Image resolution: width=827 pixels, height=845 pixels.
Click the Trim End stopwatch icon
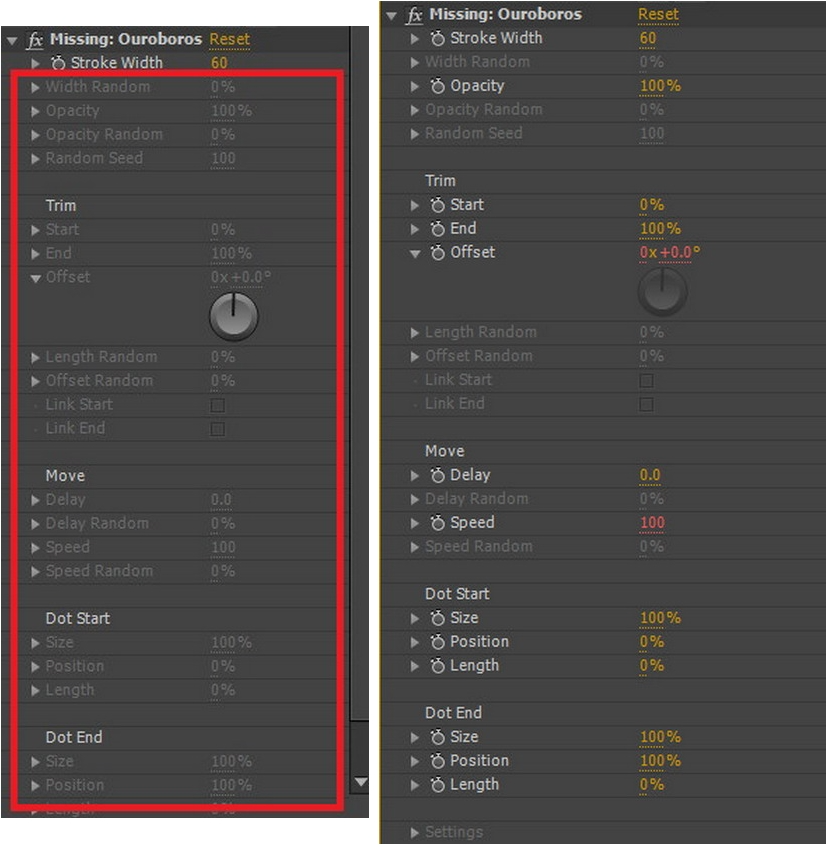[437, 228]
